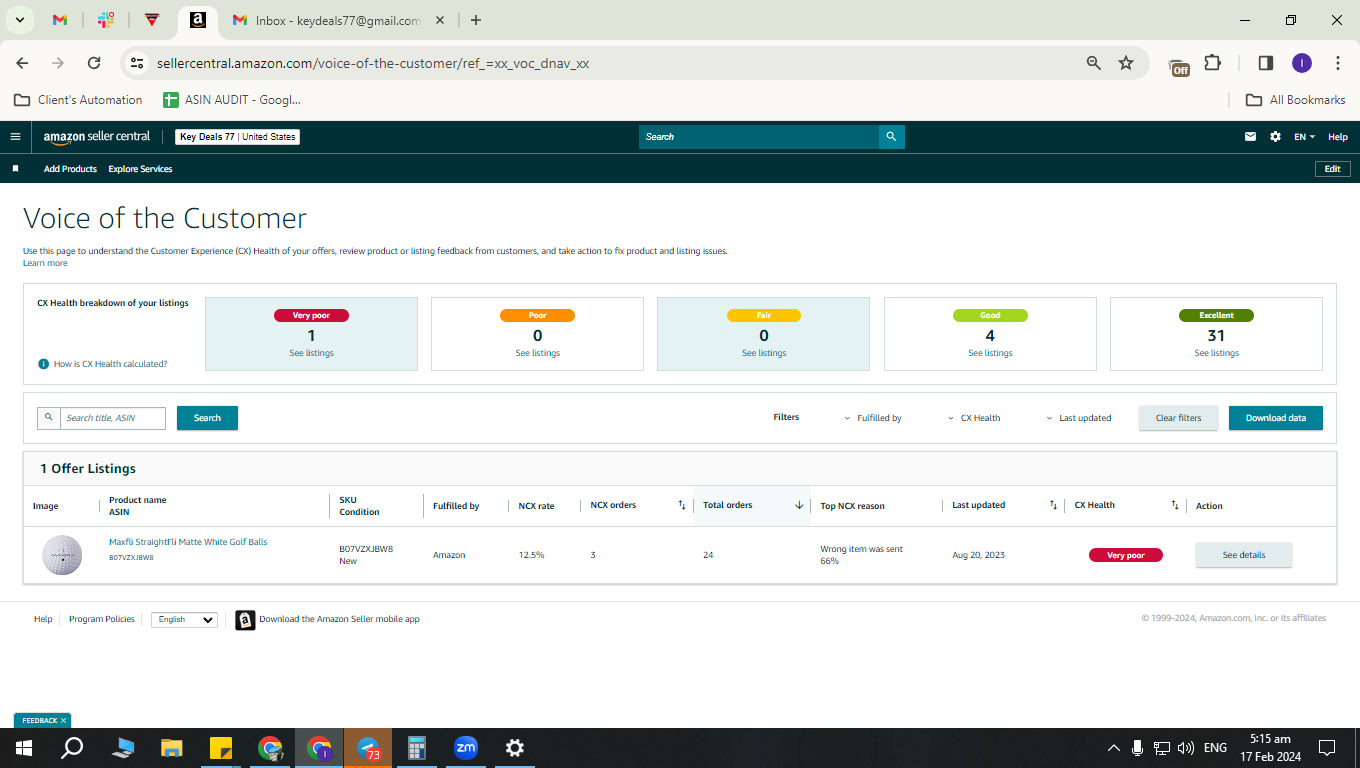Open Sticky Notes from the taskbar
The image size is (1360, 768).
click(x=221, y=748)
